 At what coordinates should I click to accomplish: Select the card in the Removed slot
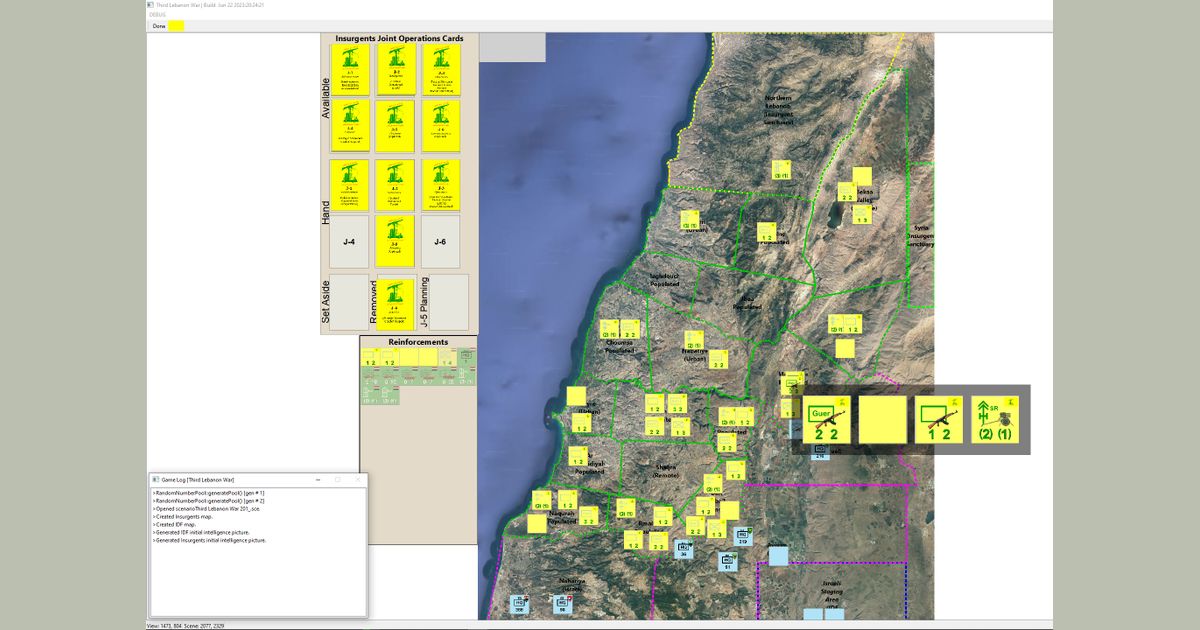(396, 303)
